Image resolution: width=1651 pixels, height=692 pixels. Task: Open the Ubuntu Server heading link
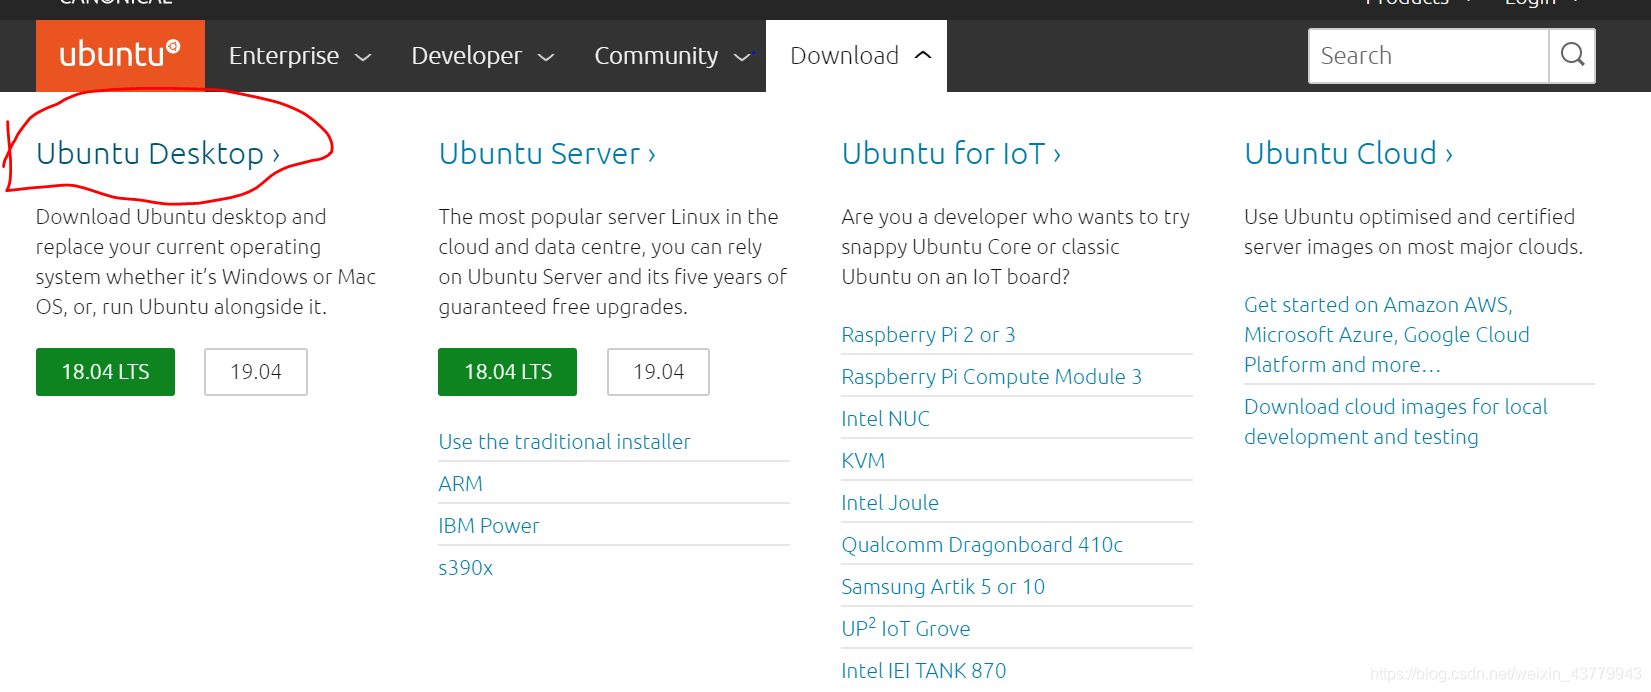pos(547,154)
